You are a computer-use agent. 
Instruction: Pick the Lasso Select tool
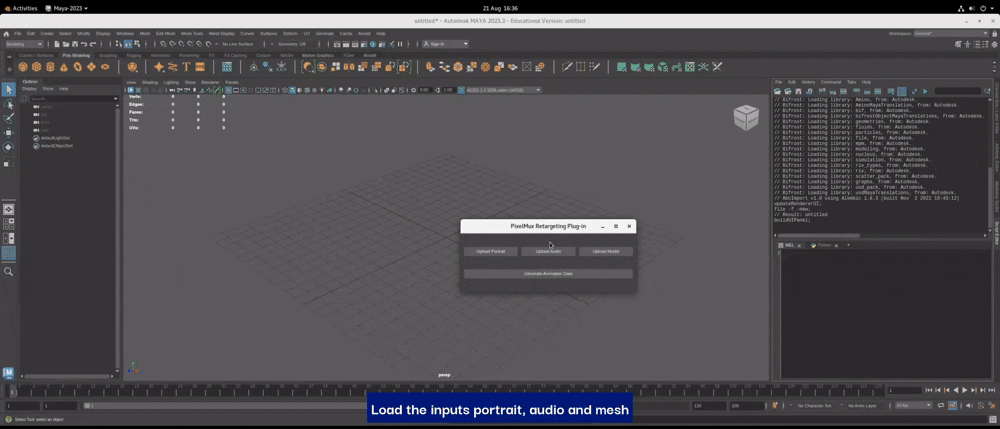pos(9,104)
